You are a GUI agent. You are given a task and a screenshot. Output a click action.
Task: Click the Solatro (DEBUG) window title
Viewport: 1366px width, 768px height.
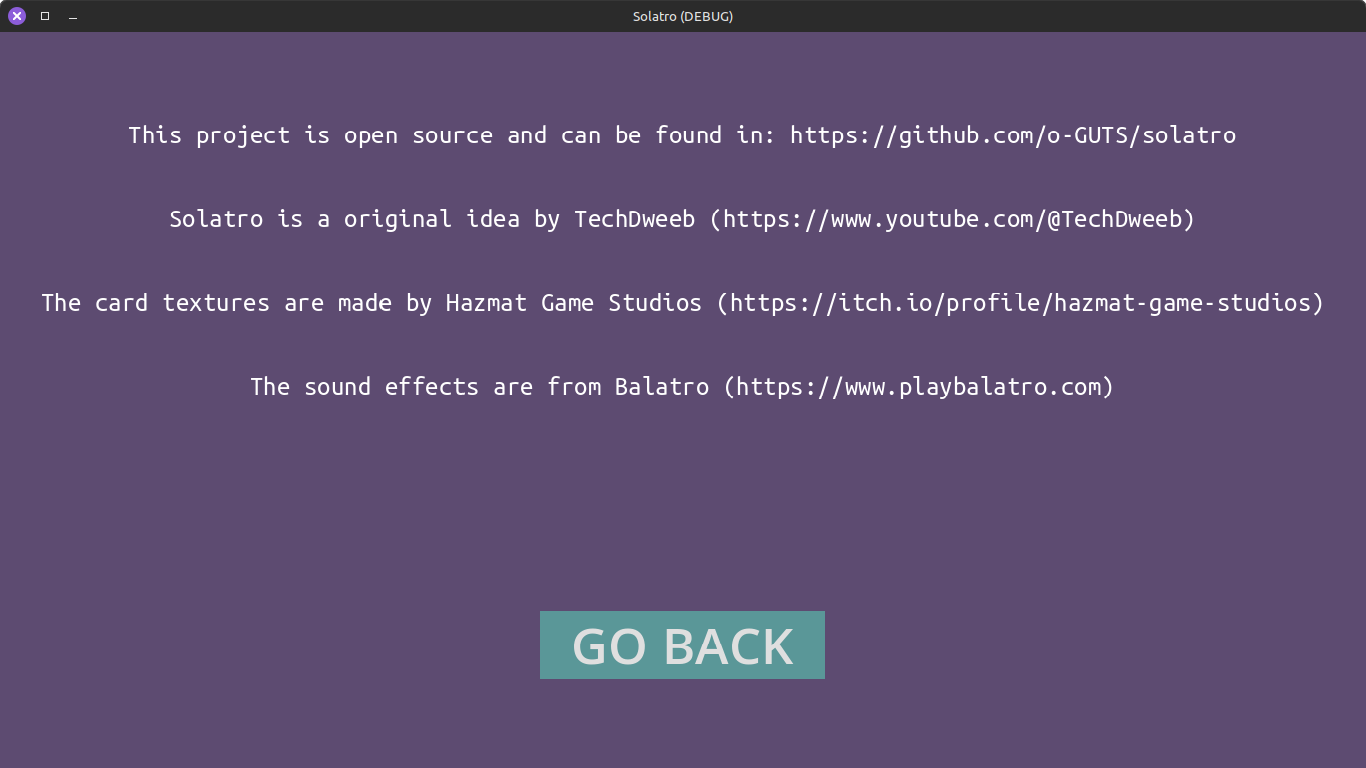pyautogui.click(x=683, y=16)
